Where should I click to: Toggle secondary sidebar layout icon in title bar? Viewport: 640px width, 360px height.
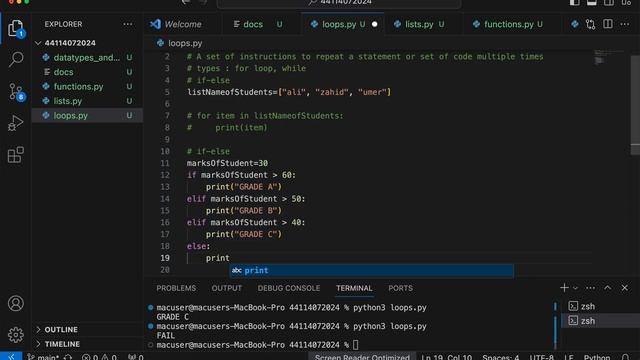609,2
